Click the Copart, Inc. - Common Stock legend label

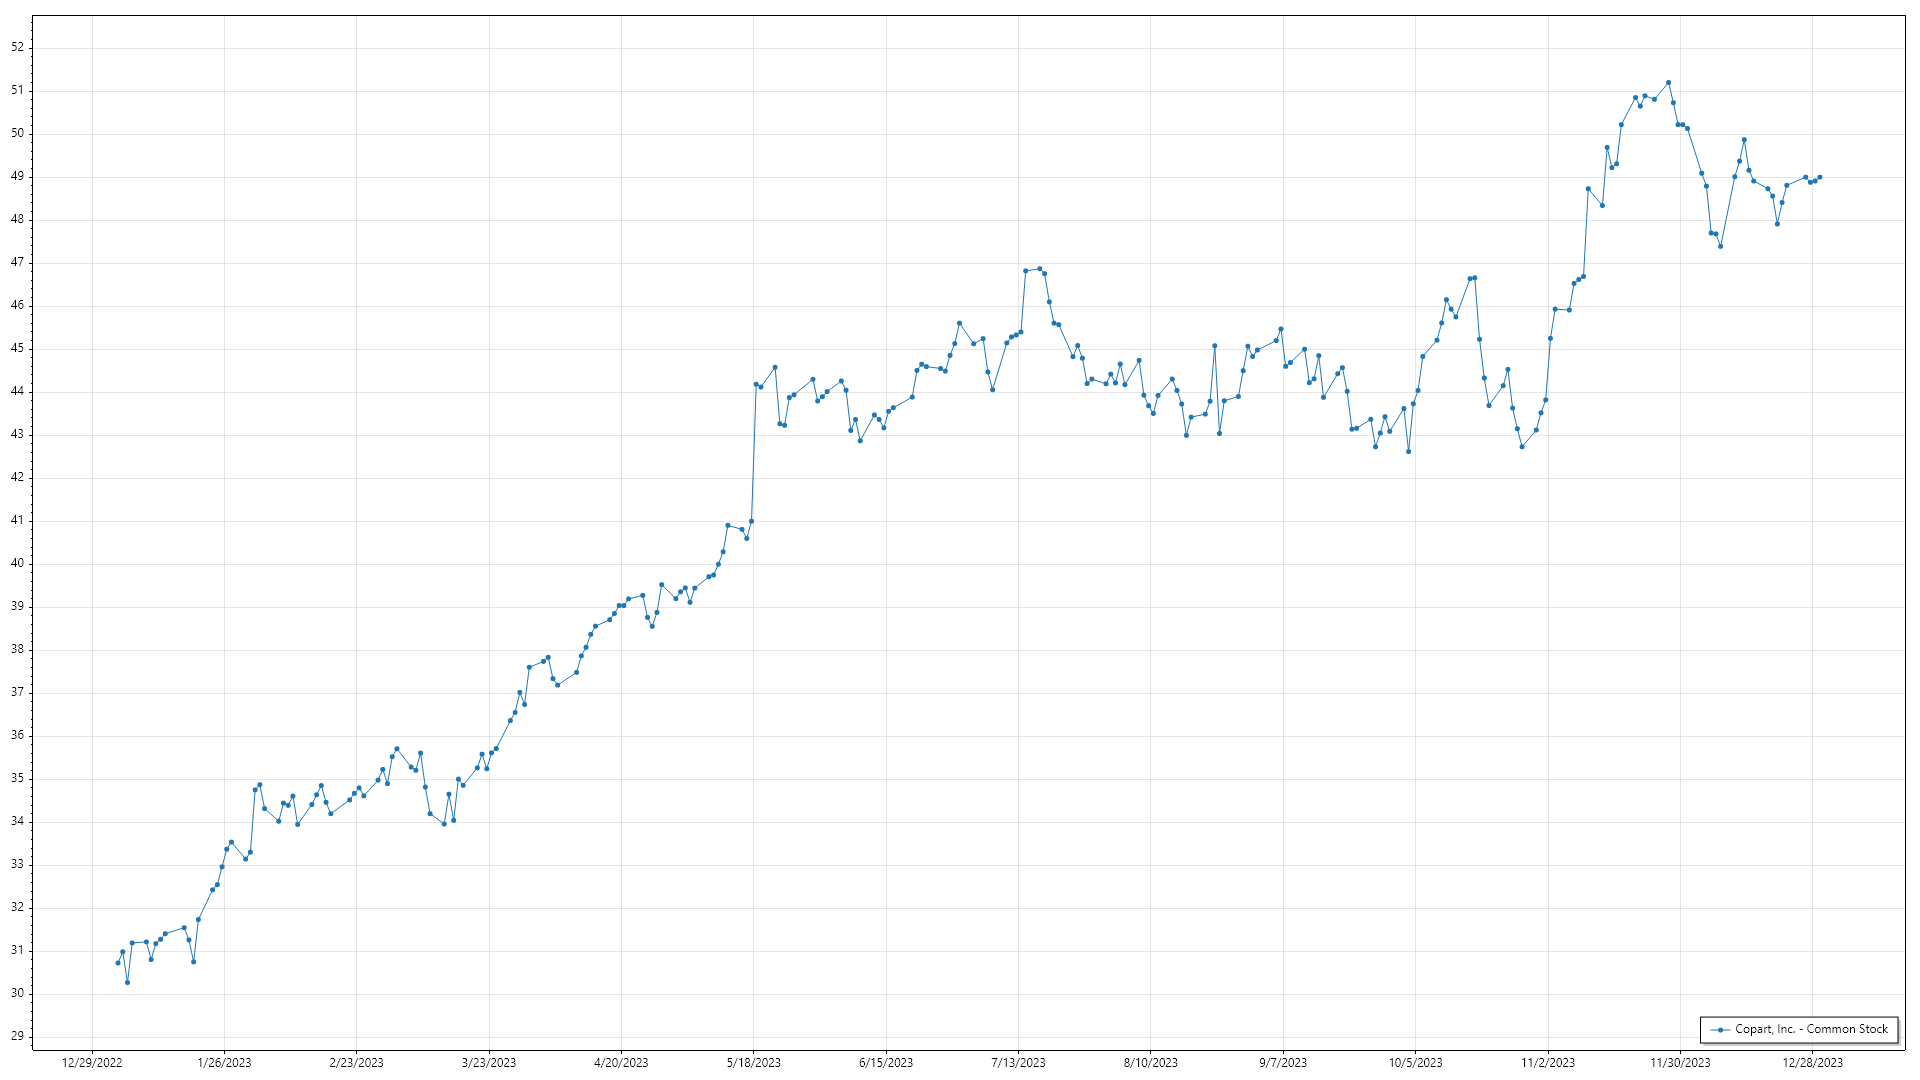tap(1811, 1029)
